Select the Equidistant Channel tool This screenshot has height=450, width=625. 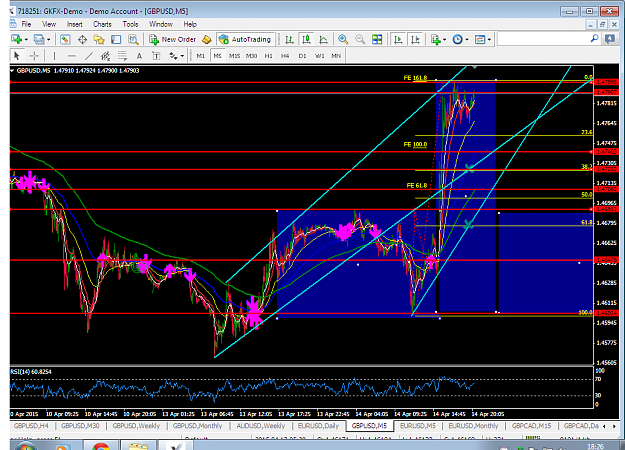[x=105, y=56]
